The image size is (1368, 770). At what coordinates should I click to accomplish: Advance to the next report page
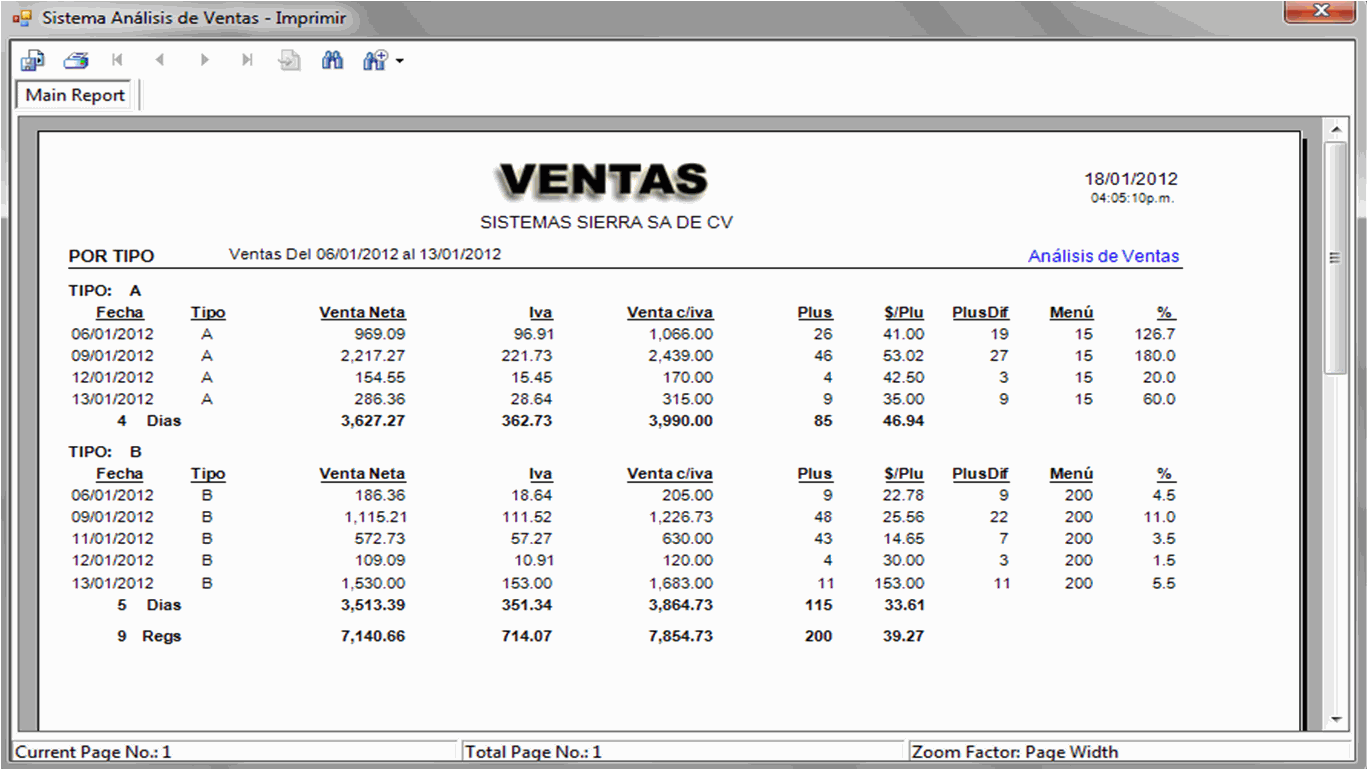pyautogui.click(x=204, y=60)
